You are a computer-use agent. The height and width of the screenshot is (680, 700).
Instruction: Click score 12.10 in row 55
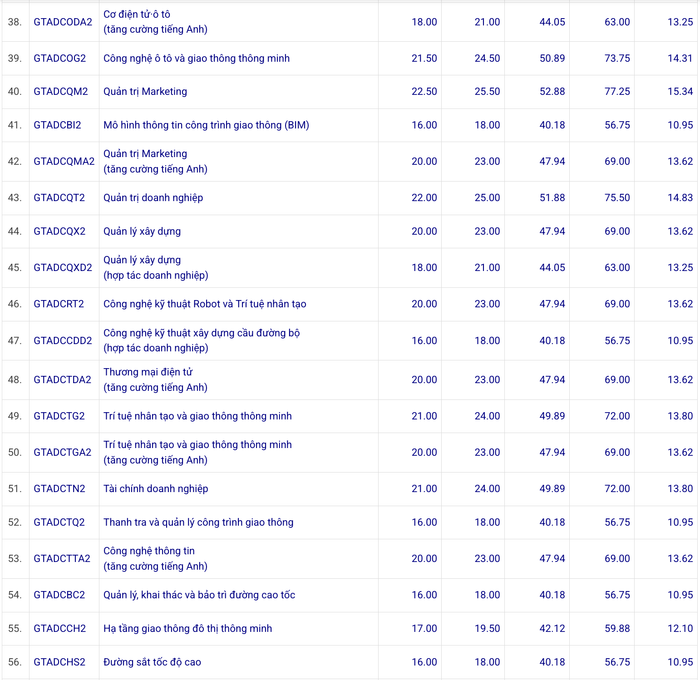[680, 628]
